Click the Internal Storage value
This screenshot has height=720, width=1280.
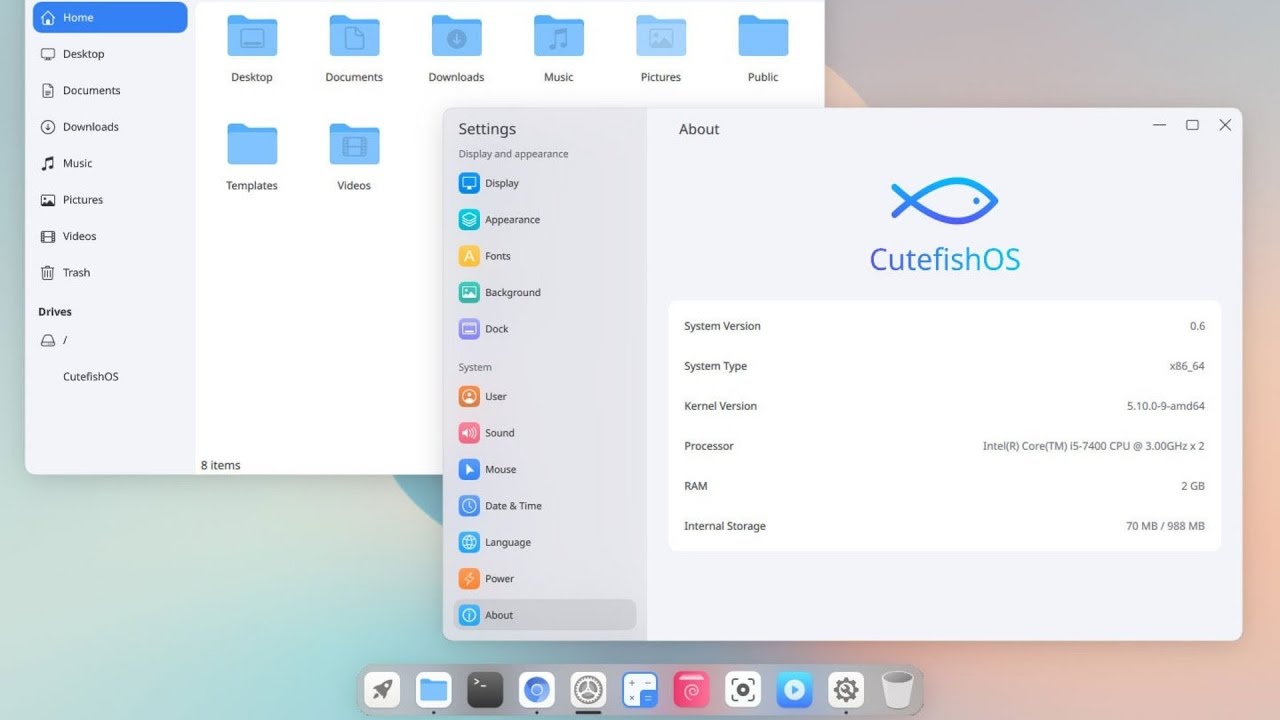tap(1165, 526)
